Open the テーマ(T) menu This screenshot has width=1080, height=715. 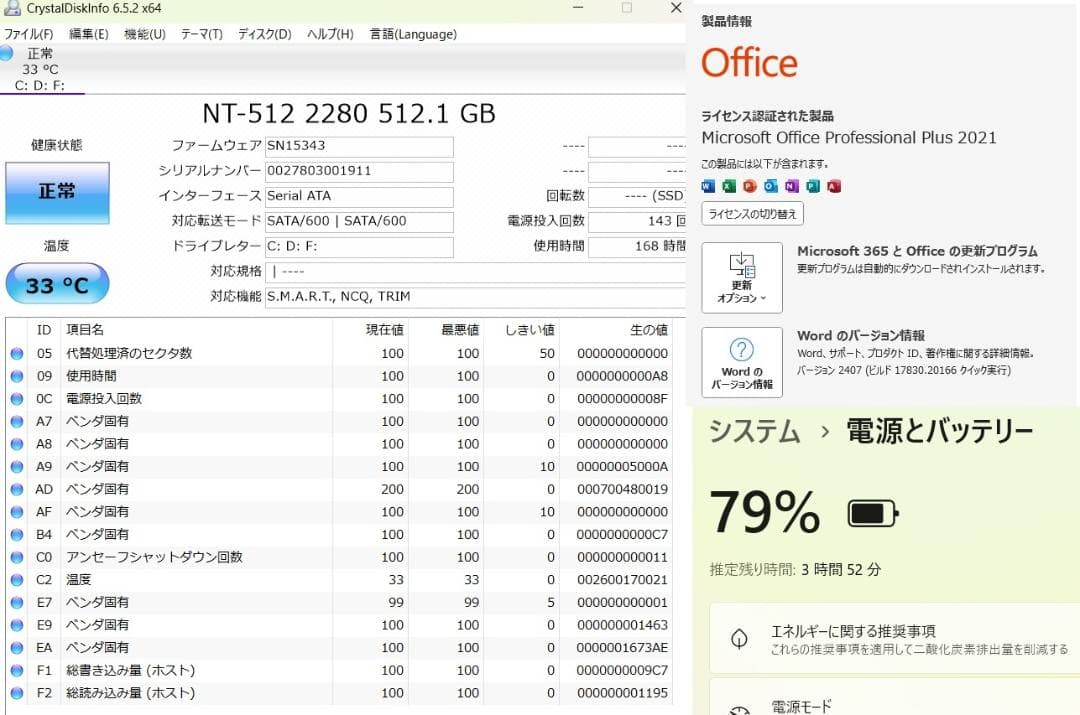(201, 33)
